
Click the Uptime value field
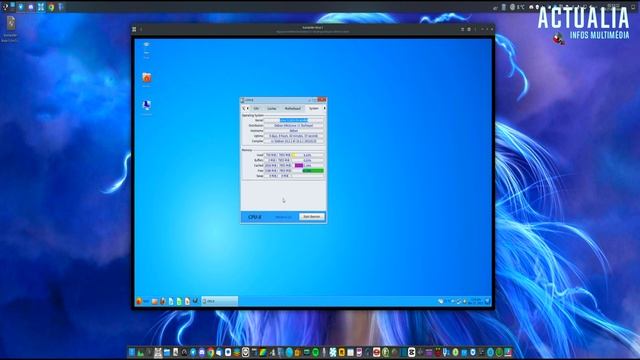click(x=294, y=136)
